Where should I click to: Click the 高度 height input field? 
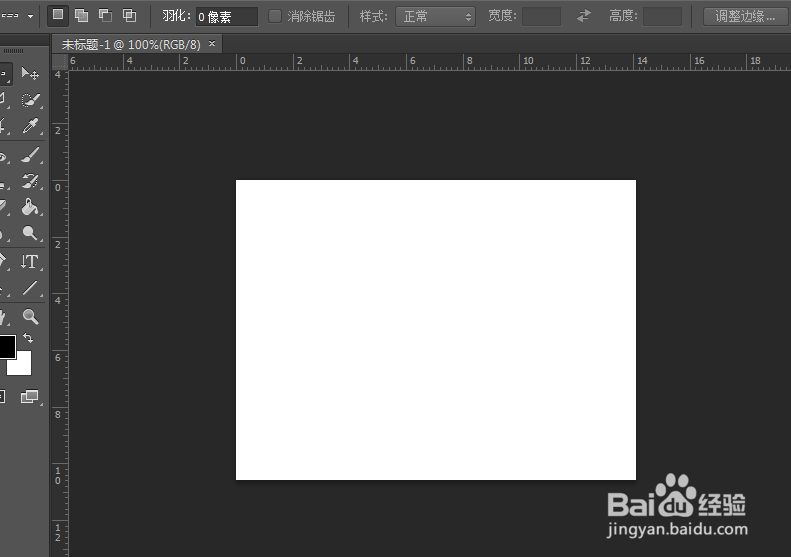[x=662, y=17]
